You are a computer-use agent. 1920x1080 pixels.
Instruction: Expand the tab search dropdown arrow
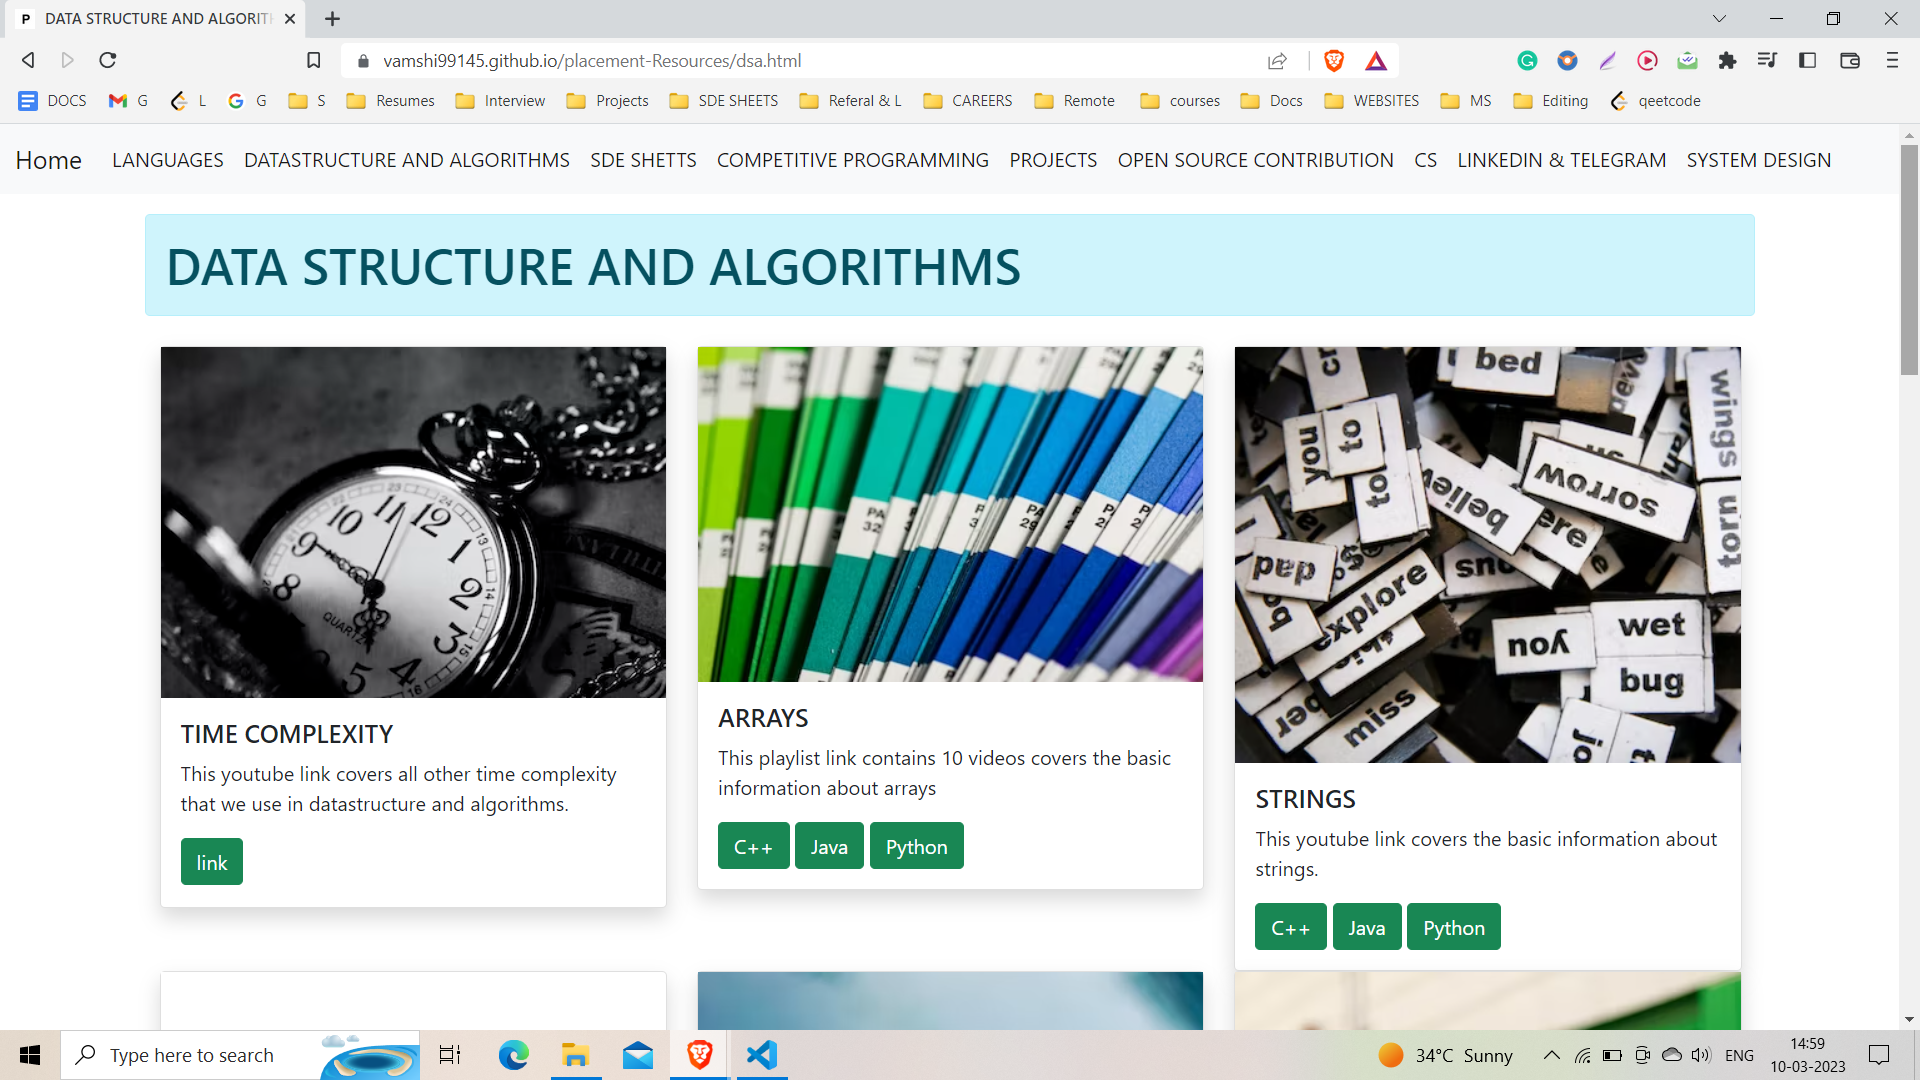tap(1719, 19)
